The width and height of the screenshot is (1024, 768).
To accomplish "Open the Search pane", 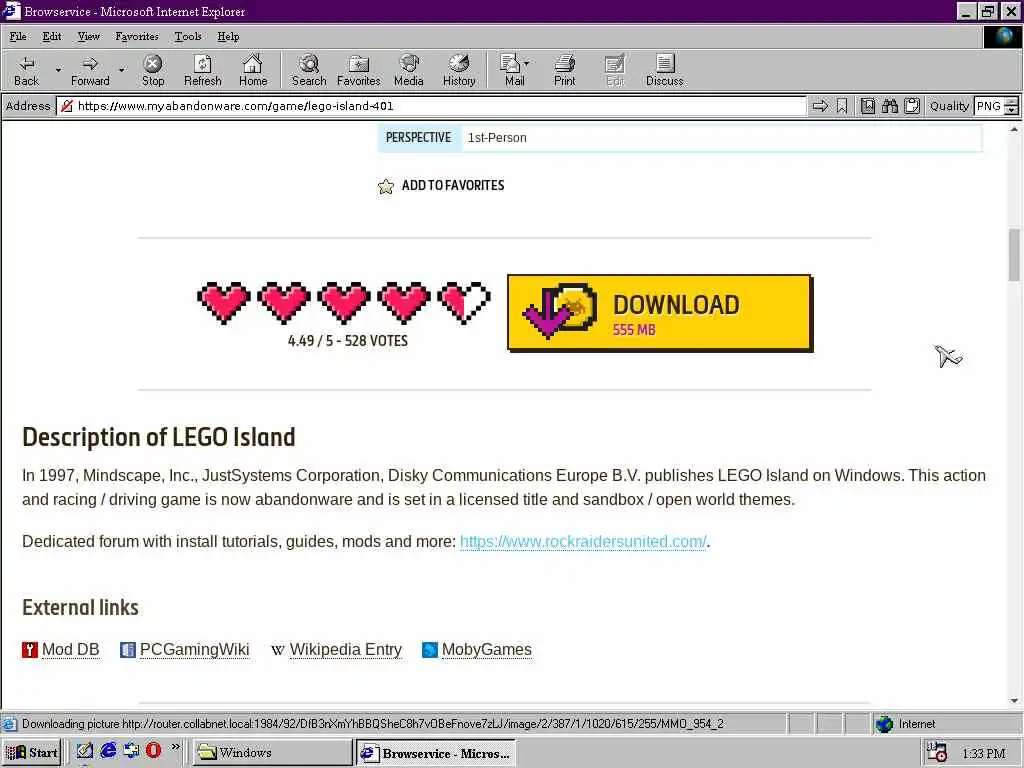I will click(x=308, y=71).
